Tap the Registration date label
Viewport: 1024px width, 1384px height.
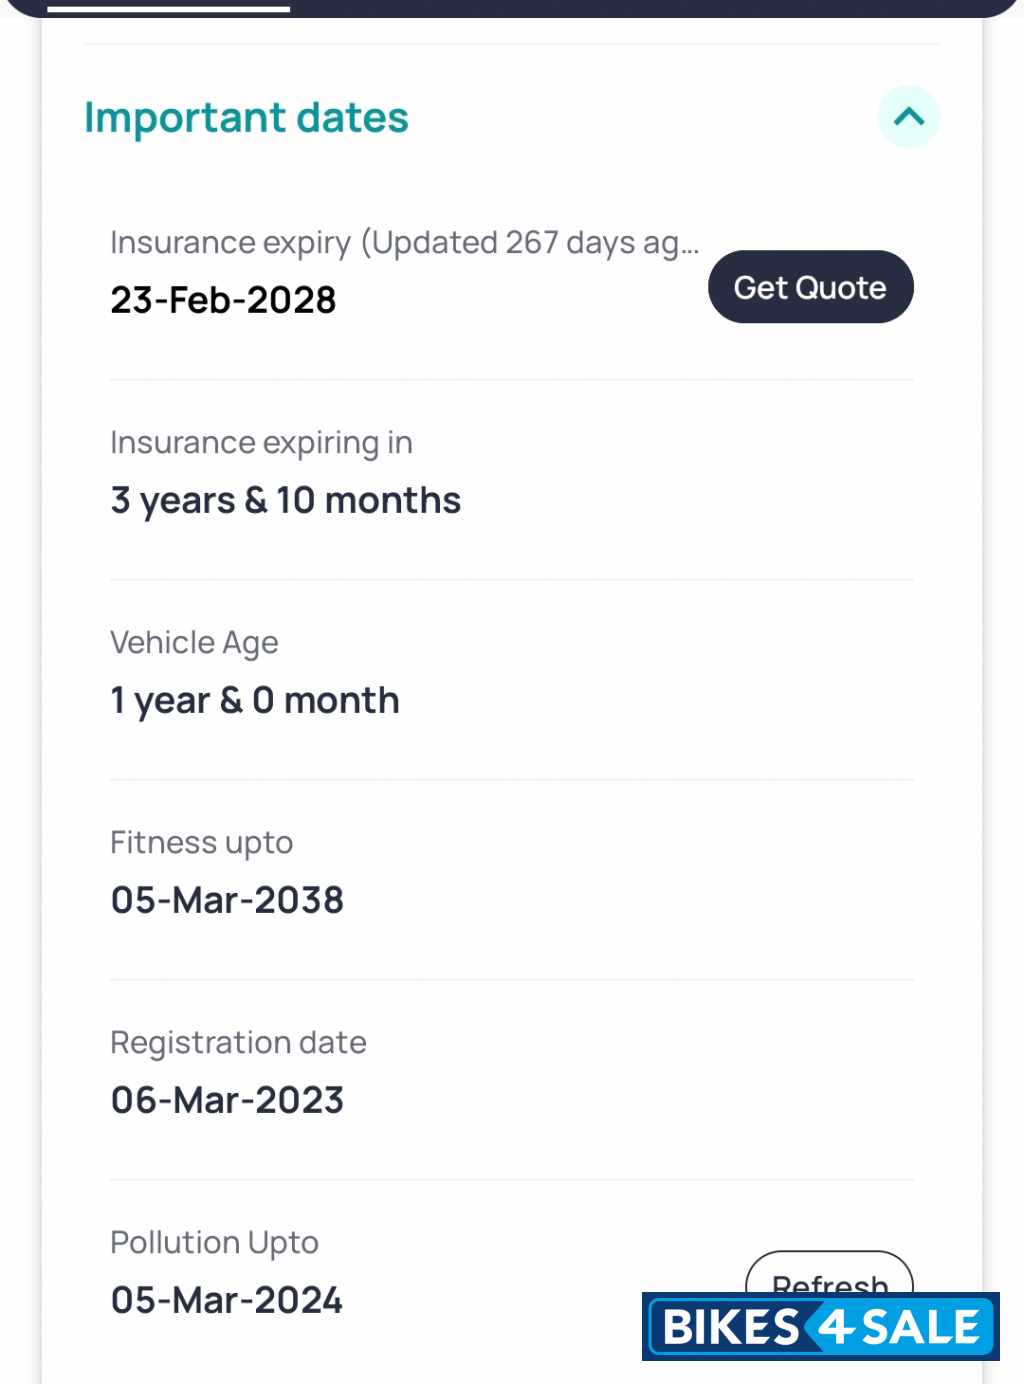pos(238,1043)
